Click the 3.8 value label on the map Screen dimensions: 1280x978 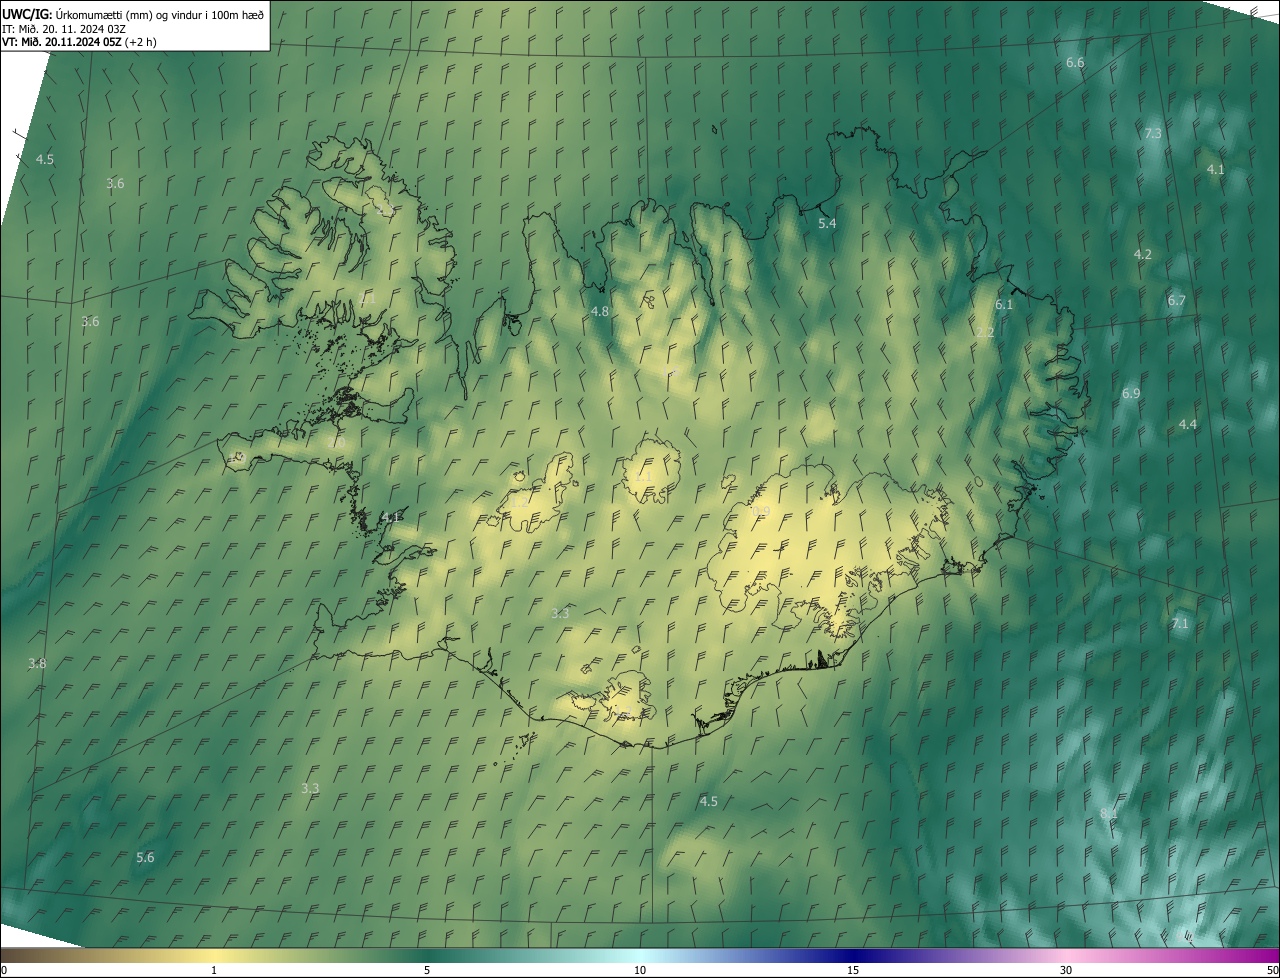37,663
